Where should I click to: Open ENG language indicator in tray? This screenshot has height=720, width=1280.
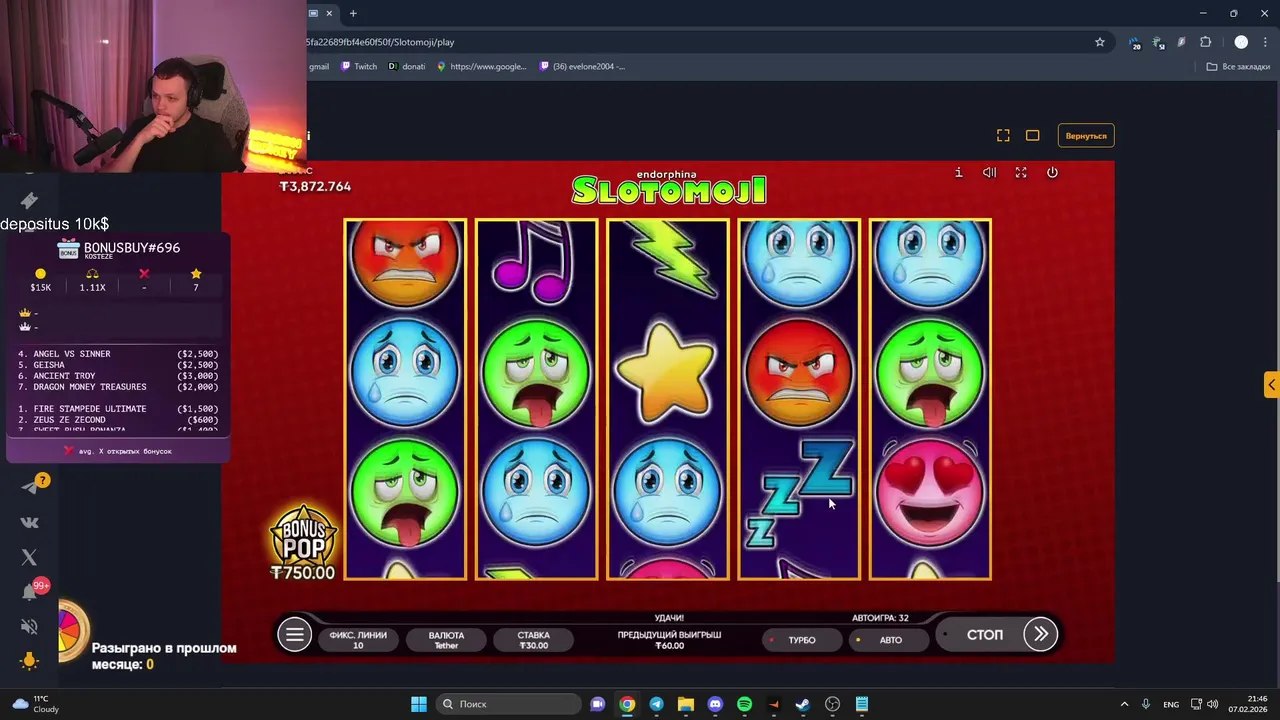tap(1170, 704)
